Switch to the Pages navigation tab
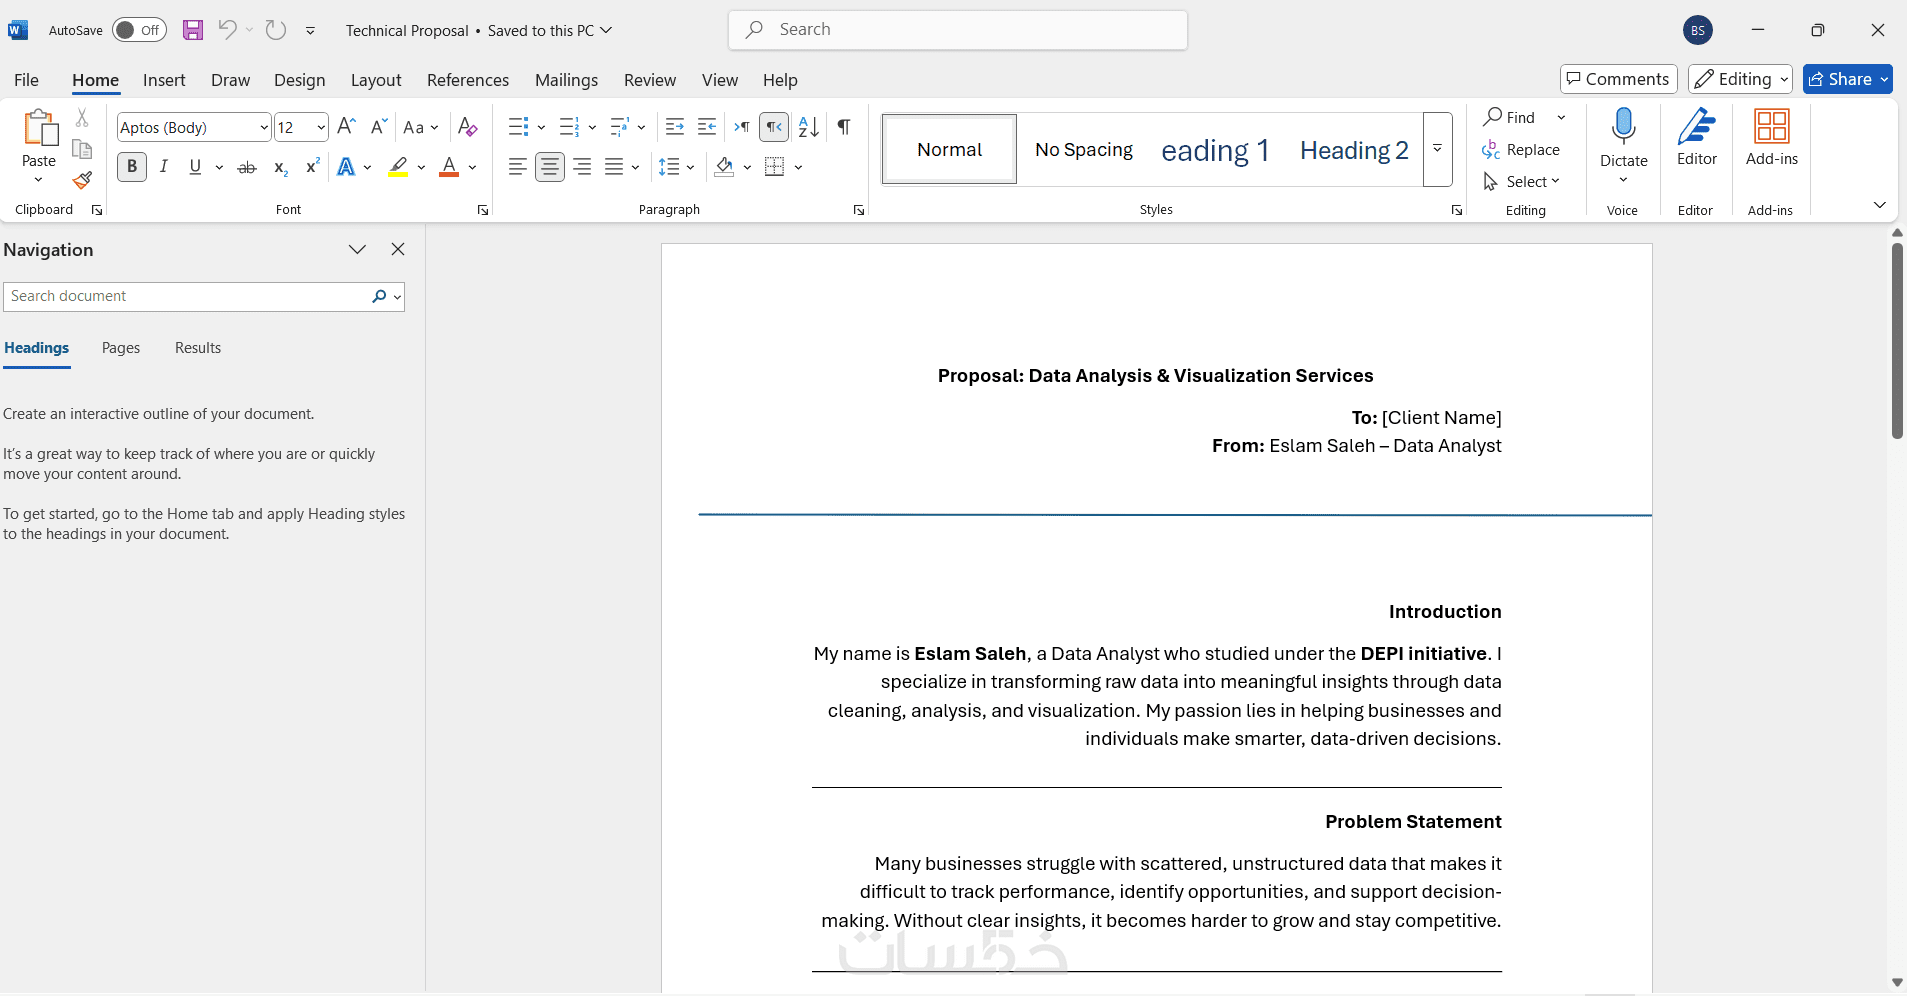The image size is (1907, 996). [x=121, y=348]
